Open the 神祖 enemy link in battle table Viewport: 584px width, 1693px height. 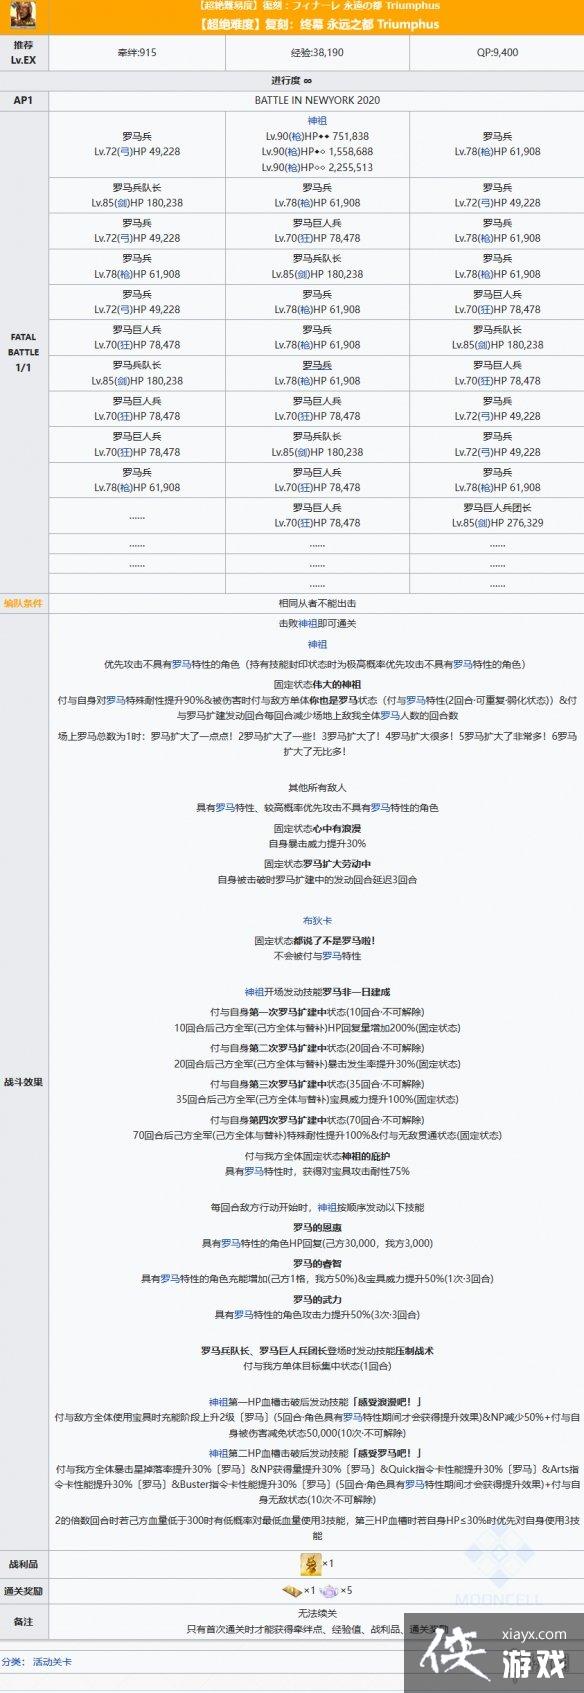pyautogui.click(x=317, y=121)
